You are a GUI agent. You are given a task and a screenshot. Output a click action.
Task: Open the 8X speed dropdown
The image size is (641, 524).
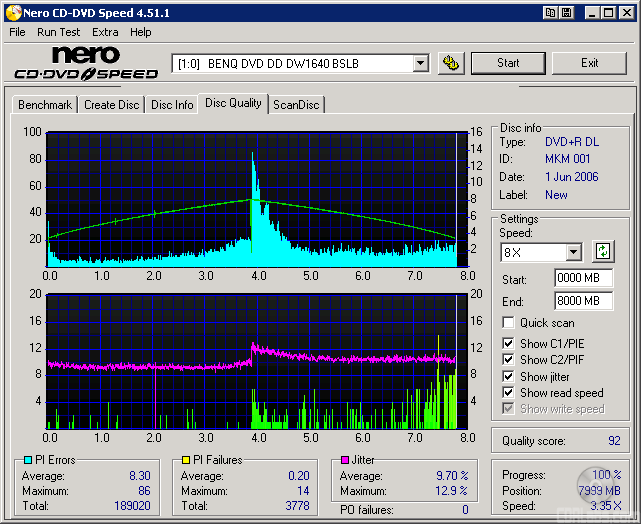(x=573, y=252)
